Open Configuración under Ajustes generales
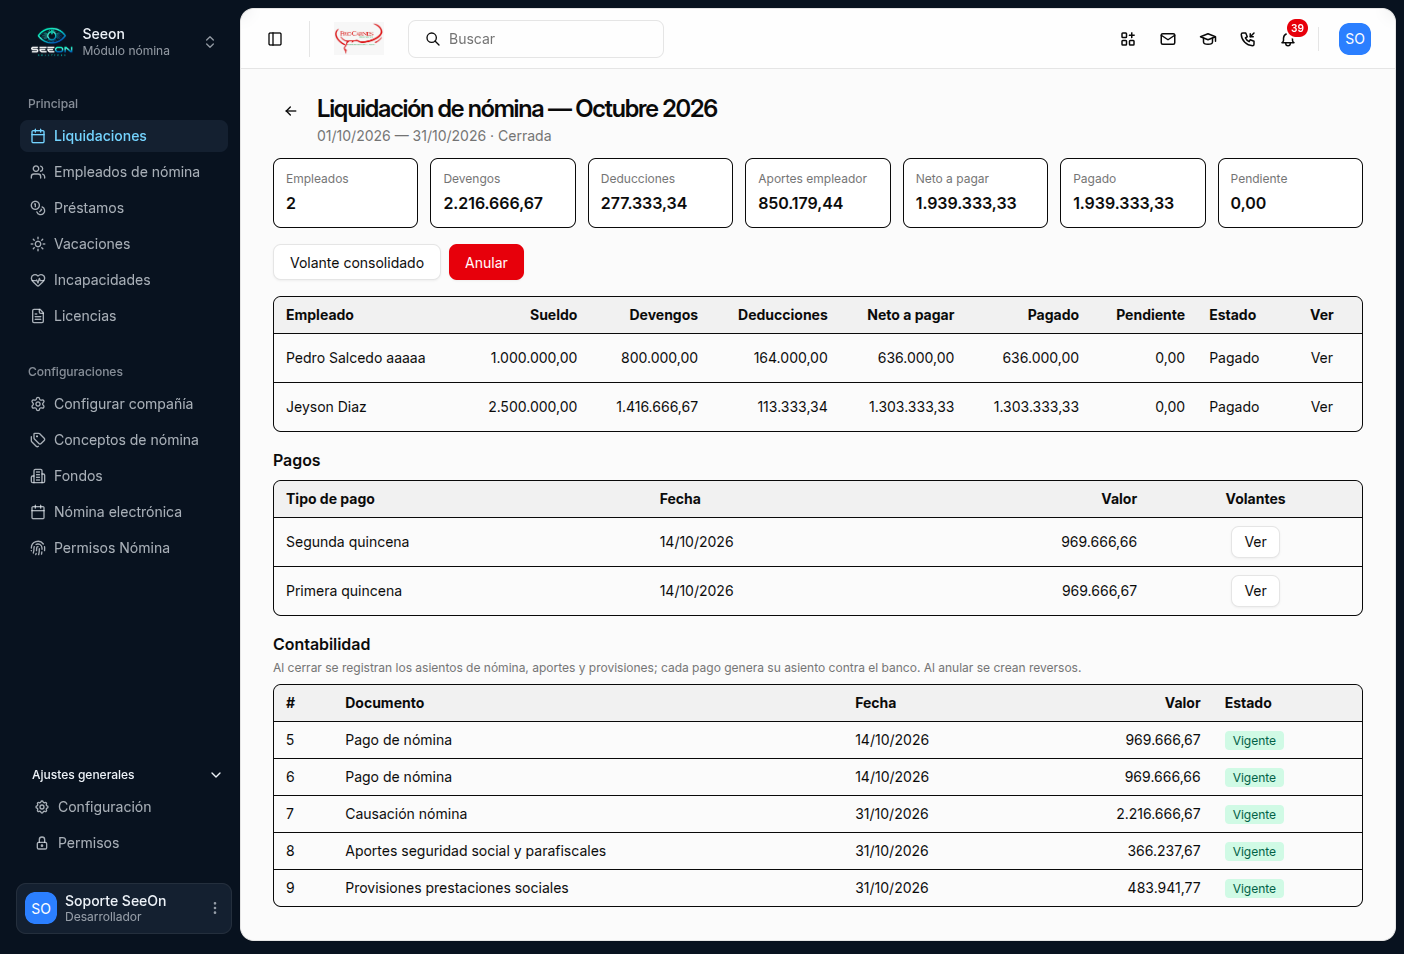Image resolution: width=1404 pixels, height=954 pixels. coord(128,807)
